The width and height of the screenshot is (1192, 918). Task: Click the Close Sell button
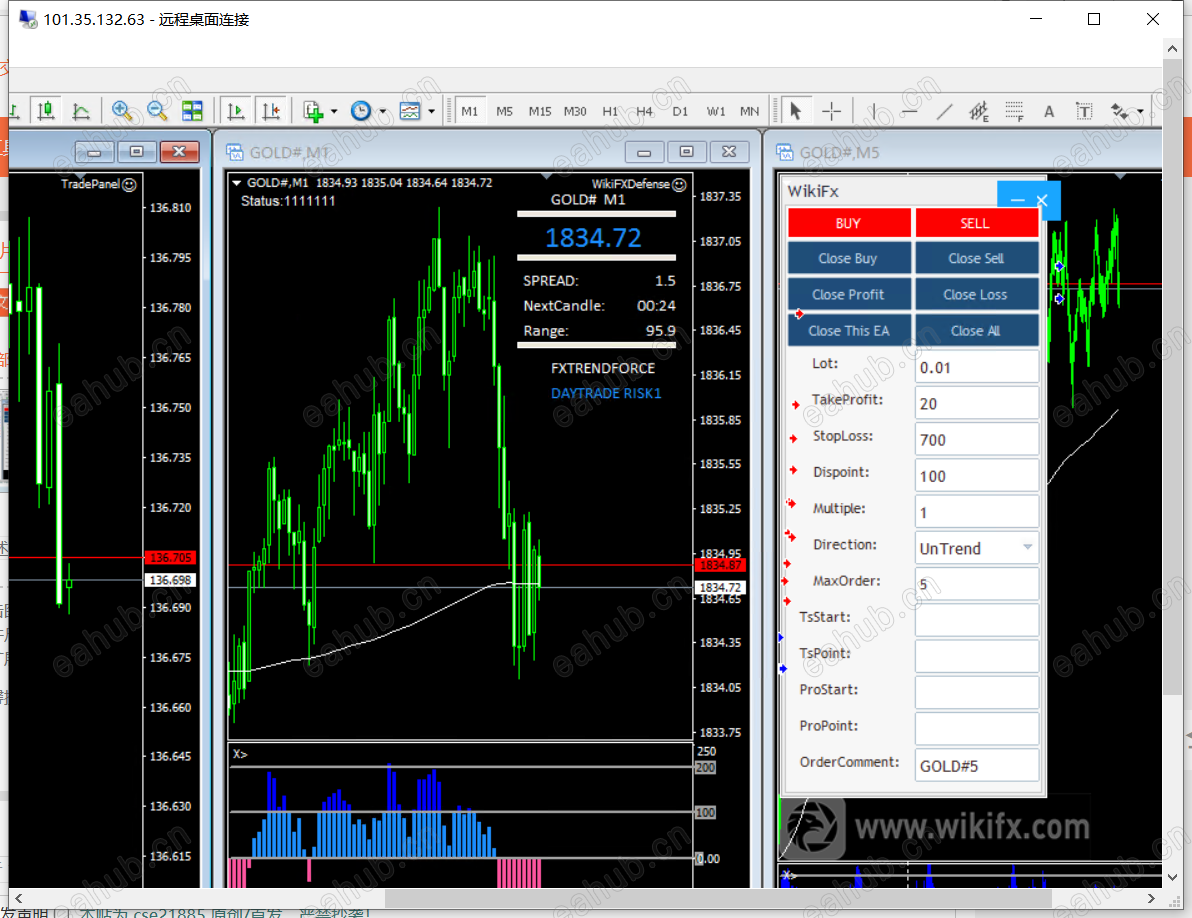[x=976, y=258]
